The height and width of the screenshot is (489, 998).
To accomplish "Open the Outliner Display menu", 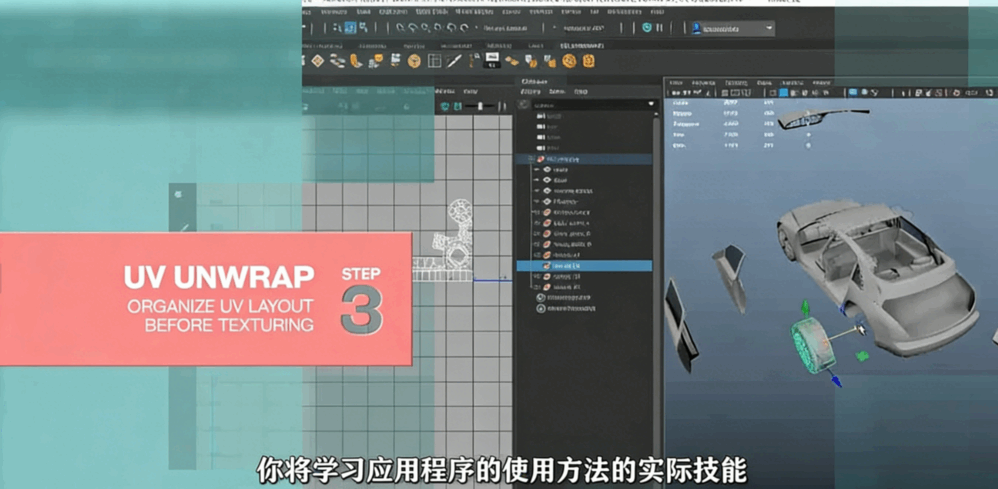I will pos(530,92).
